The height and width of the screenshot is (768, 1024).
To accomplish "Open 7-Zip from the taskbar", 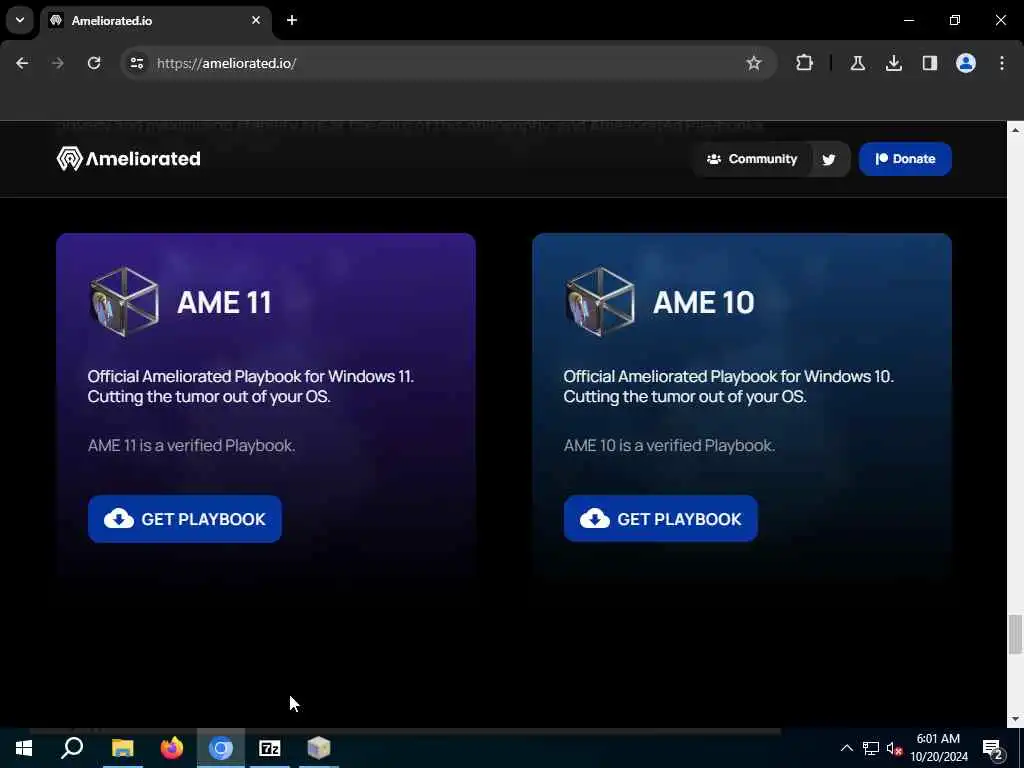I will [x=270, y=748].
